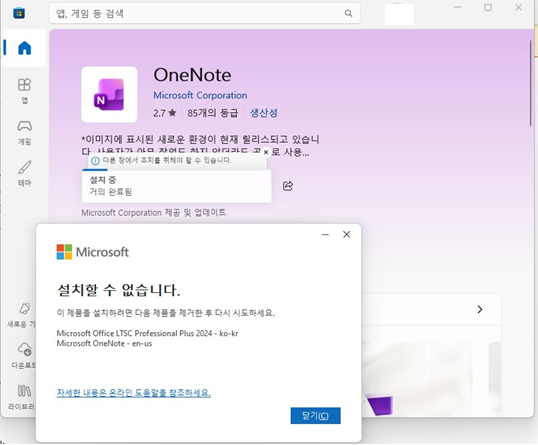Share the OneNote app page
Image resolution: width=538 pixels, height=445 pixels.
pyautogui.click(x=288, y=186)
